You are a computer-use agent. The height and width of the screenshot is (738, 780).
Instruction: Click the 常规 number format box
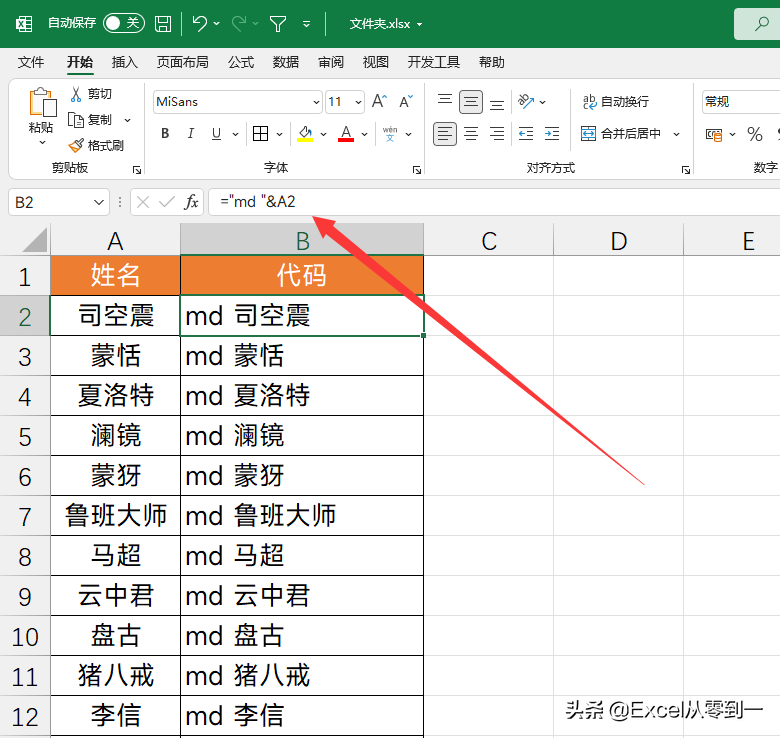(741, 102)
